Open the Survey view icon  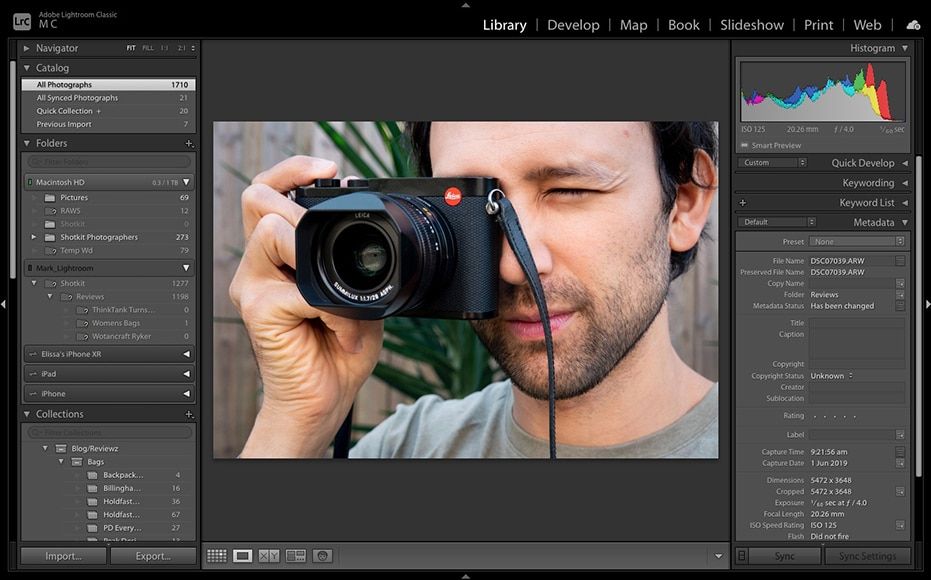coord(296,556)
